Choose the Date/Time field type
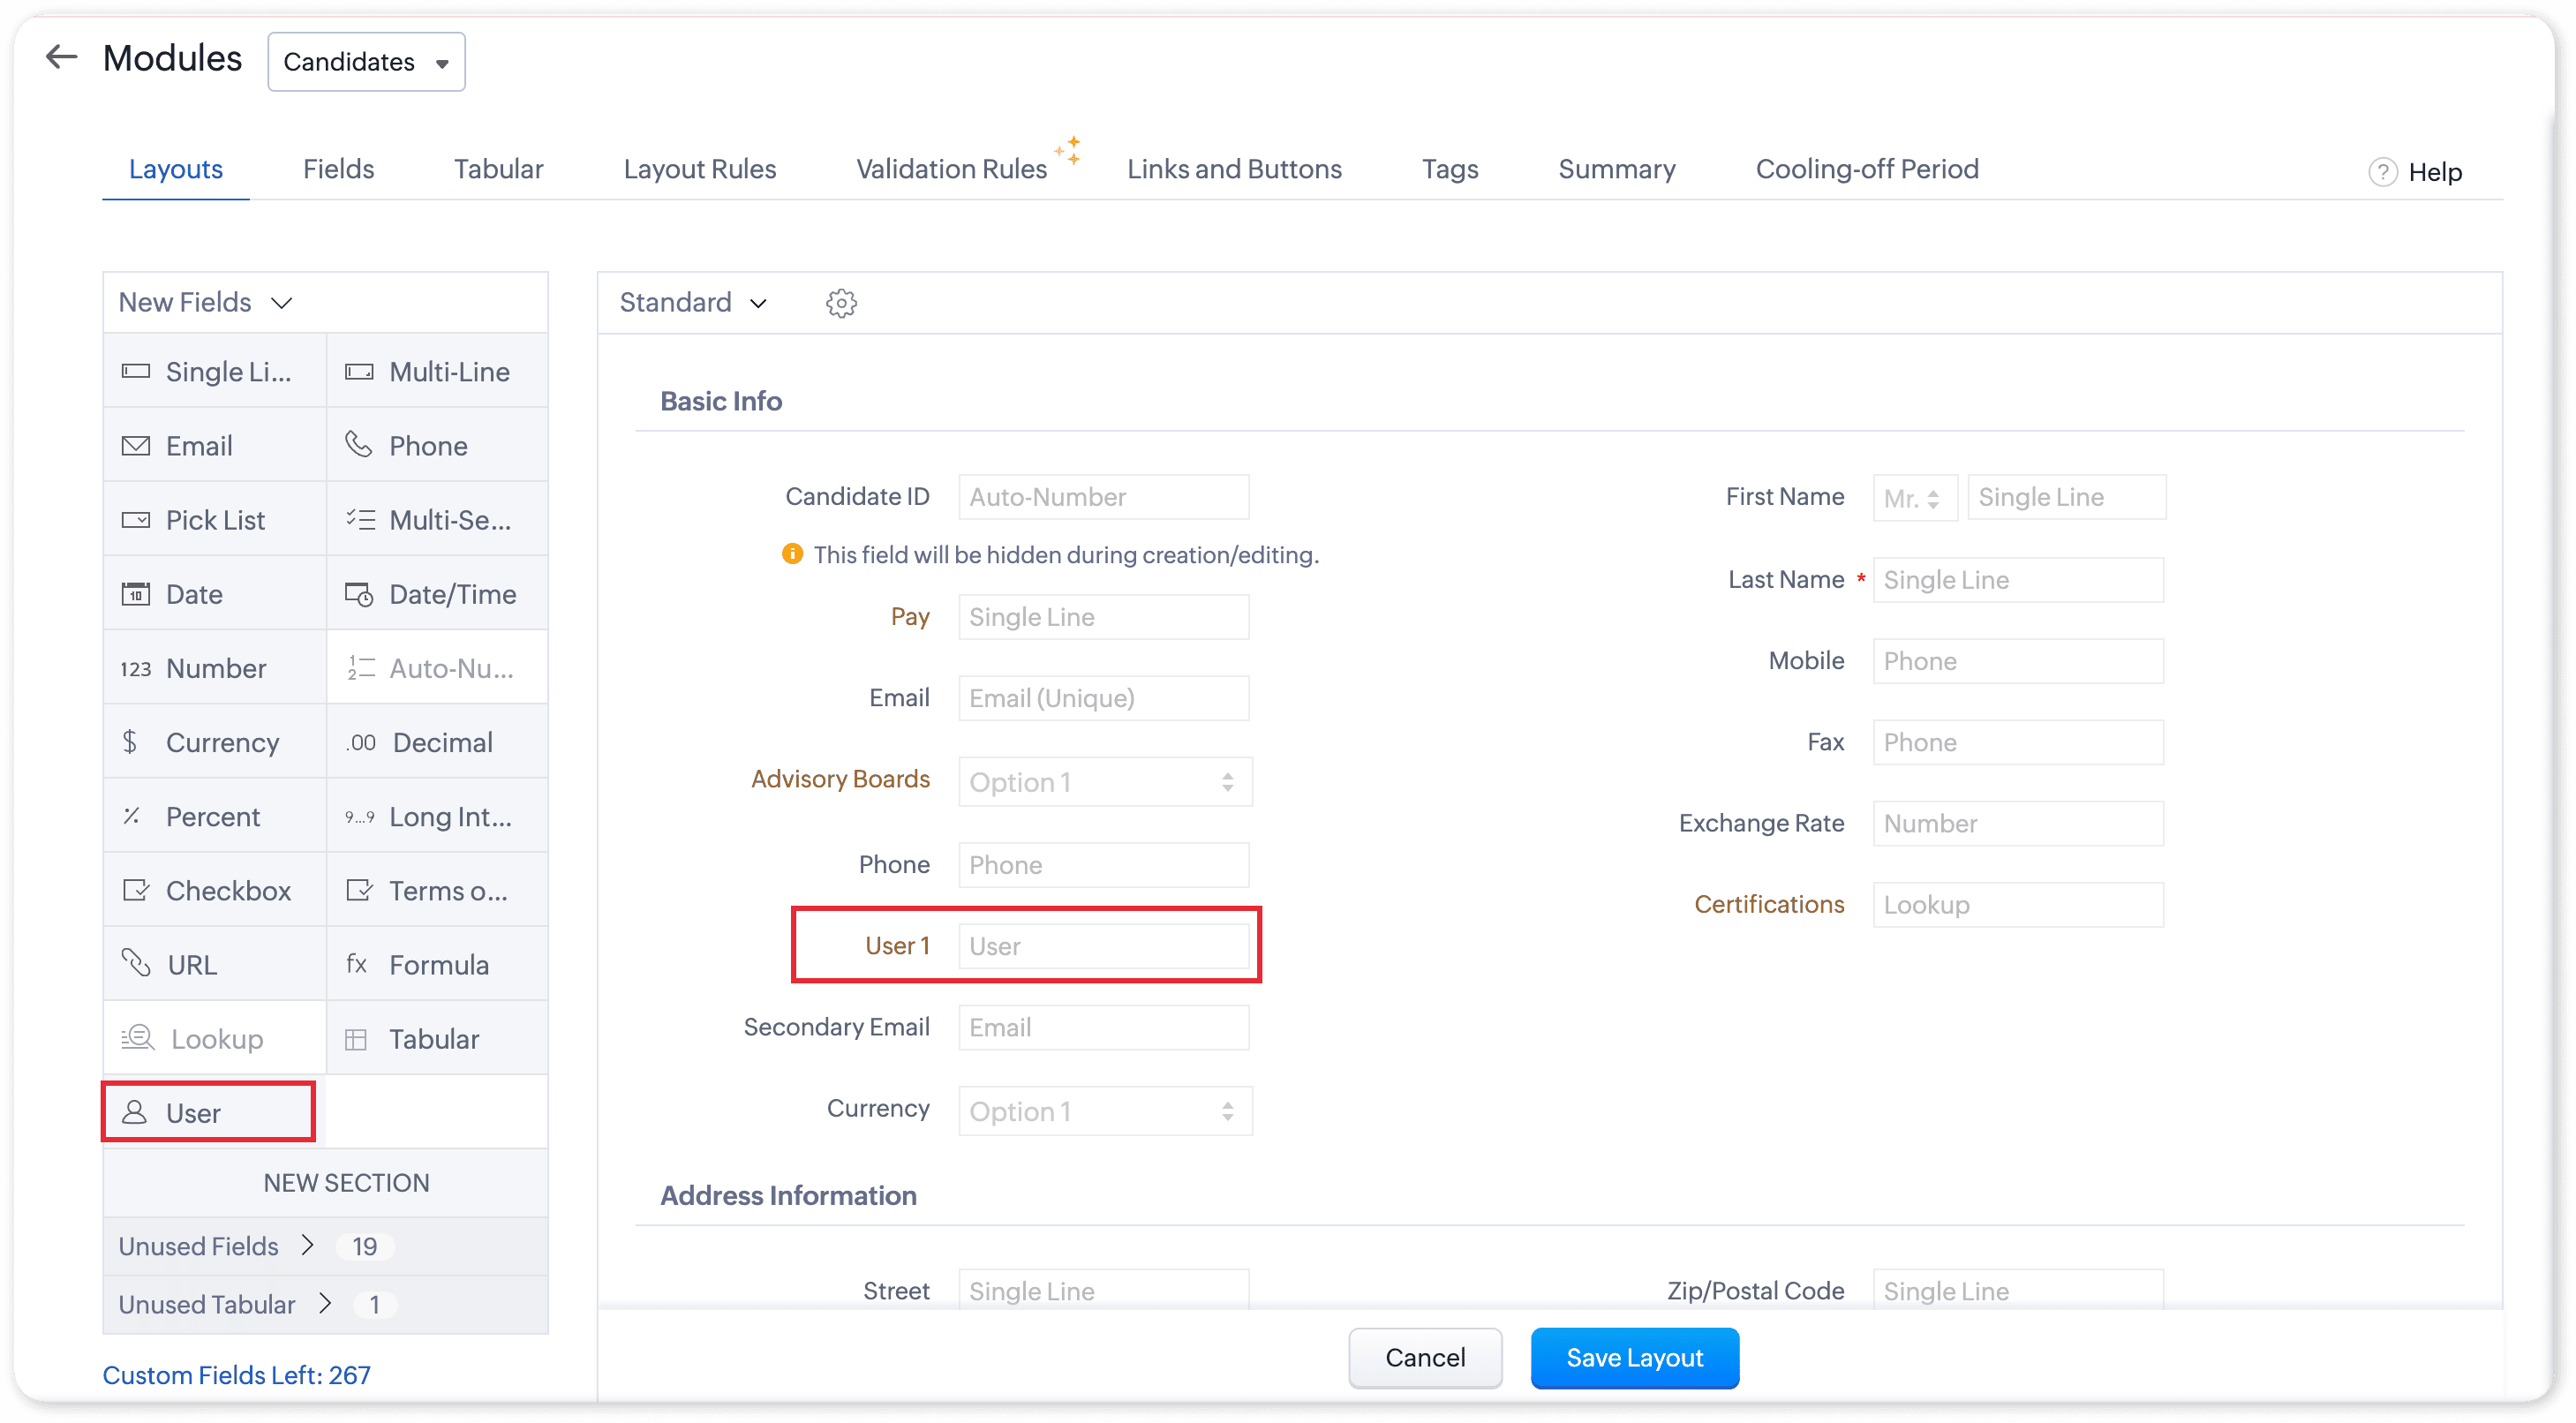Image resolution: width=2576 pixels, height=1423 pixels. (451, 594)
